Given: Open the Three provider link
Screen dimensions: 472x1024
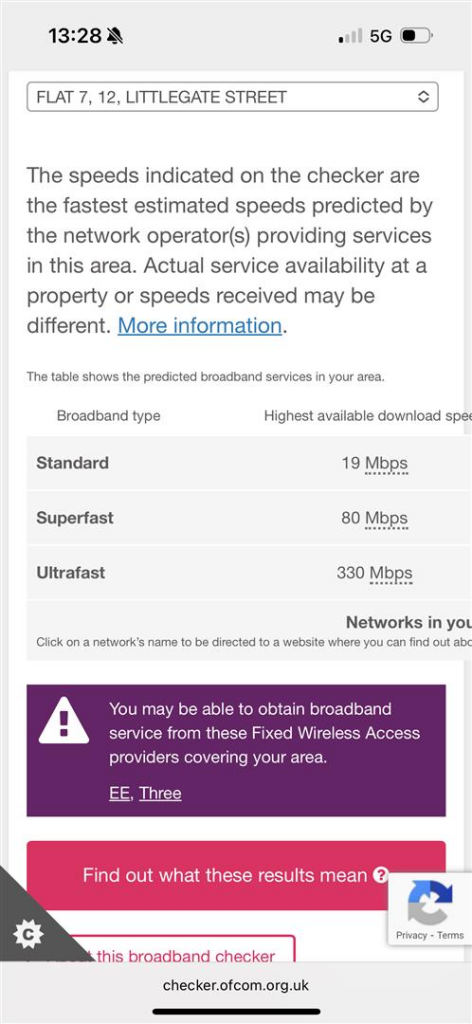Looking at the screenshot, I should point(160,793).
